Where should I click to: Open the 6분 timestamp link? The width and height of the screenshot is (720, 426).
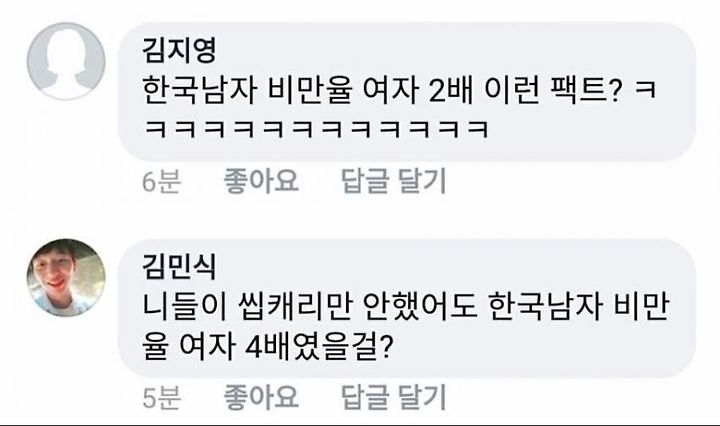tap(161, 181)
